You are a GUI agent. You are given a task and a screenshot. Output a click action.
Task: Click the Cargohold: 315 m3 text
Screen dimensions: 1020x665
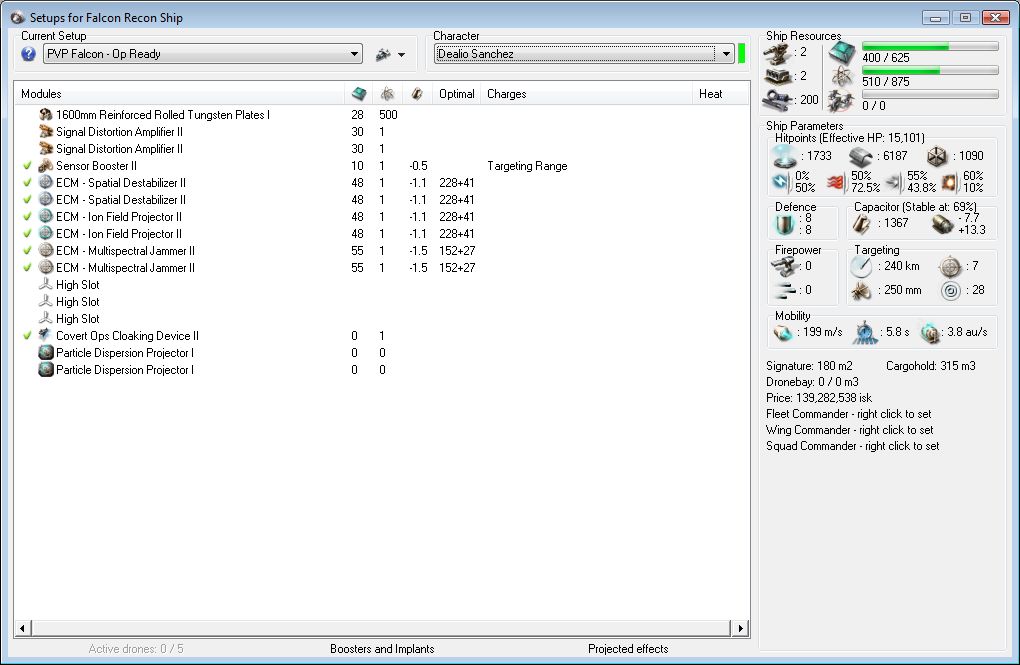point(931,366)
